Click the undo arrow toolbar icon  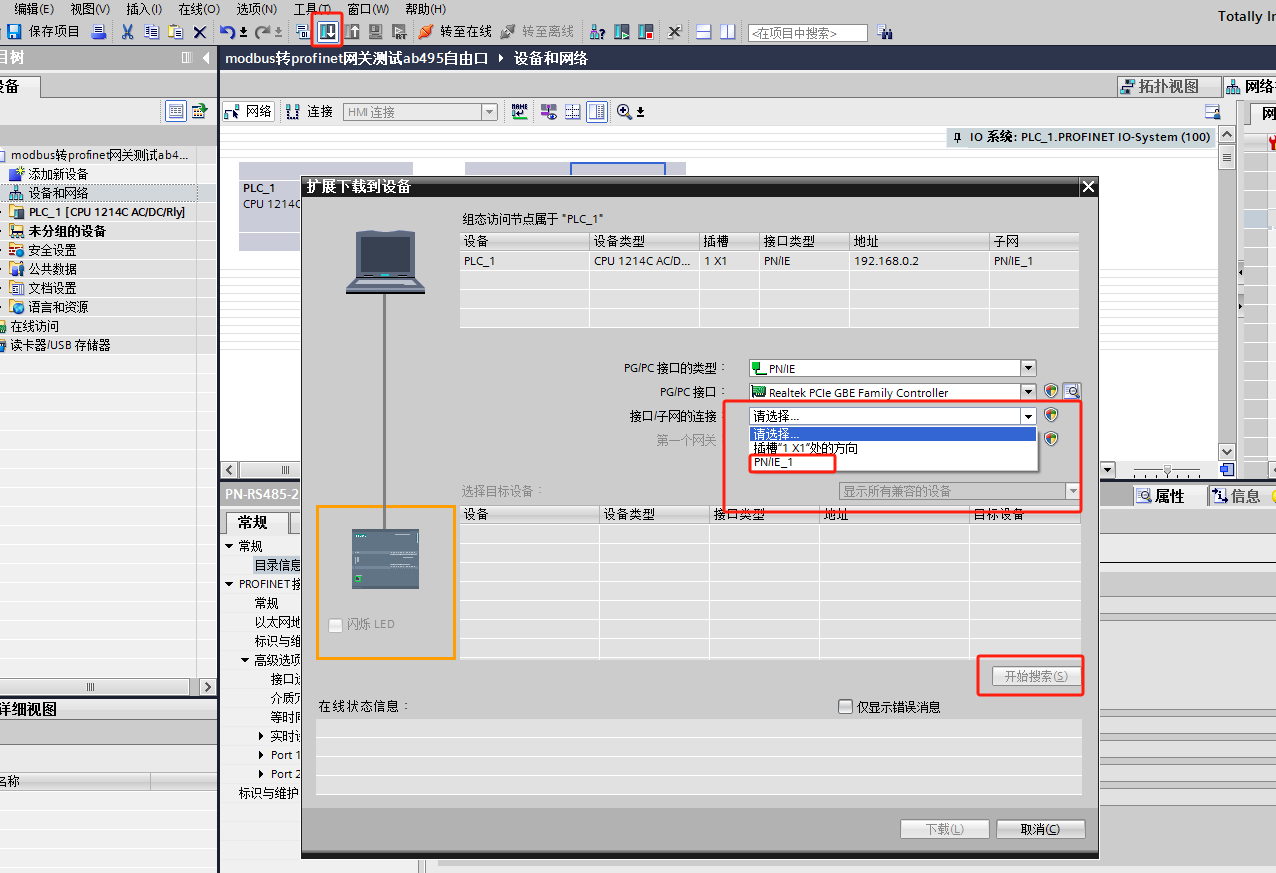pos(228,32)
